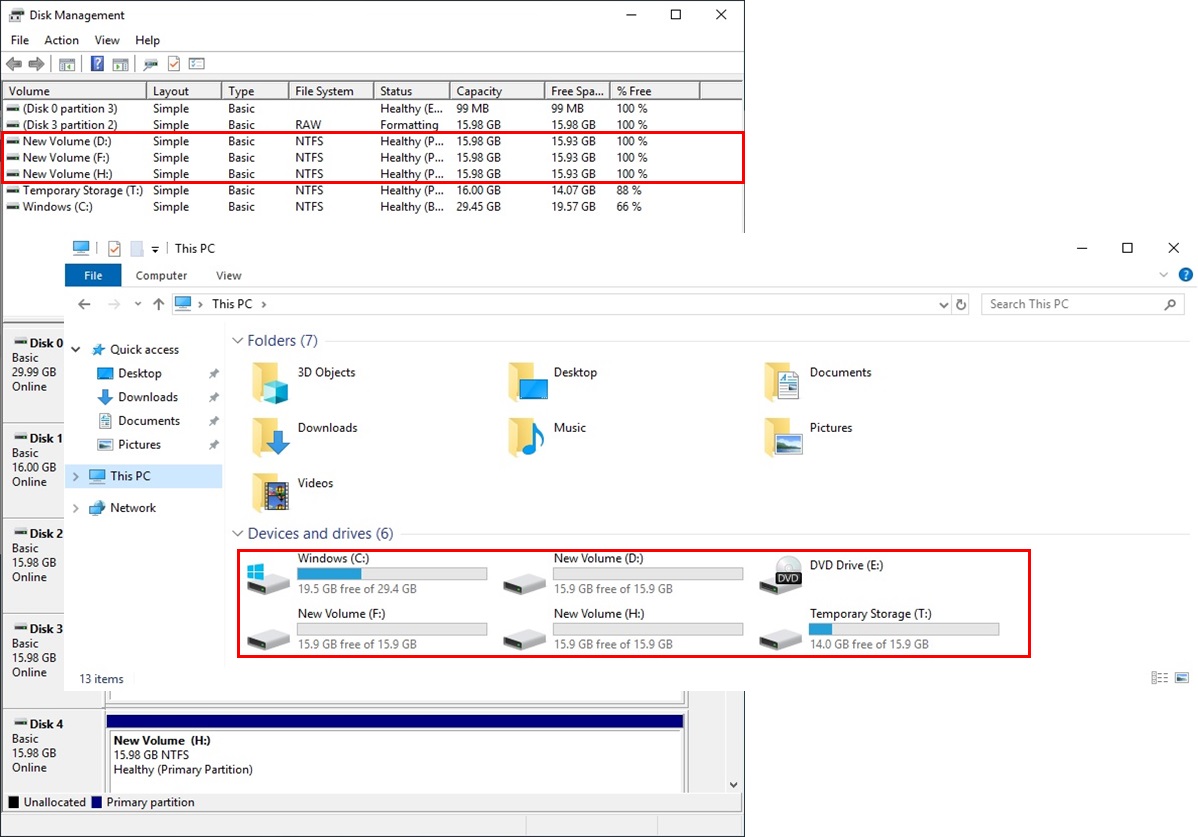This screenshot has width=1198, height=837.
Task: Collapse the Folders (7) section
Action: (237, 340)
